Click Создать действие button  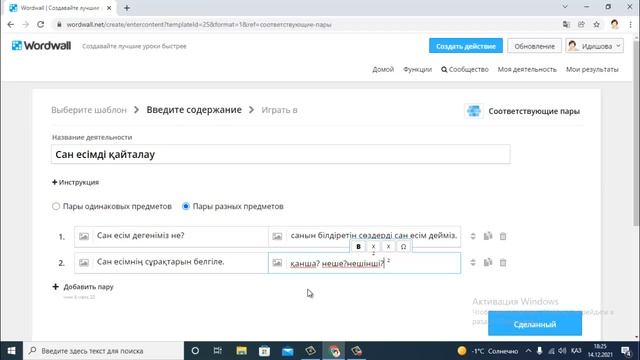coord(466,46)
